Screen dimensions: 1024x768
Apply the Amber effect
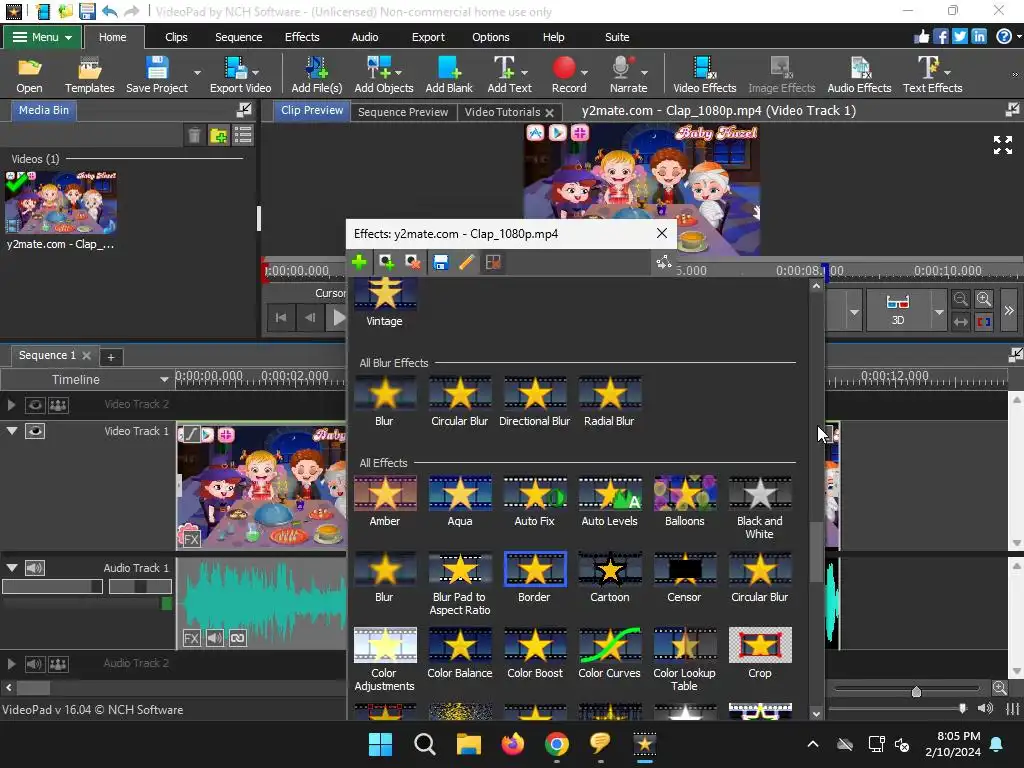pyautogui.click(x=385, y=501)
